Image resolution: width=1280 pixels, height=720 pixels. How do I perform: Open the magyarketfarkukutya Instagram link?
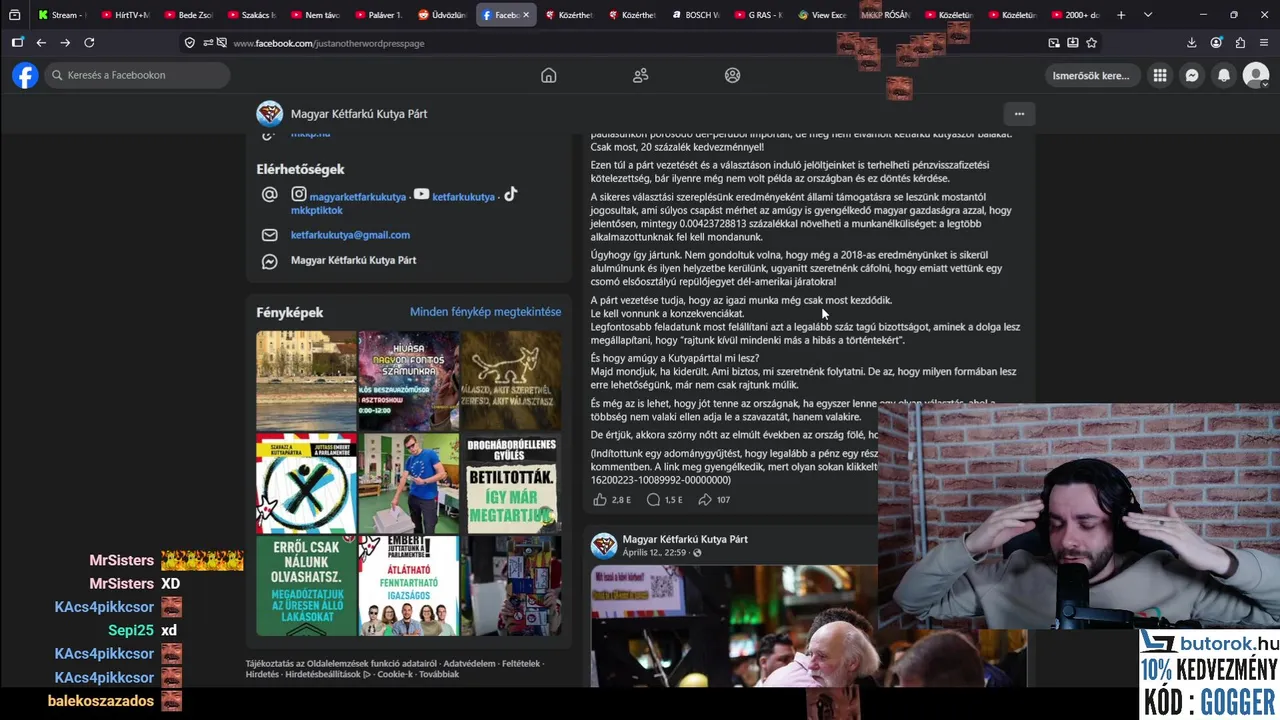point(357,197)
